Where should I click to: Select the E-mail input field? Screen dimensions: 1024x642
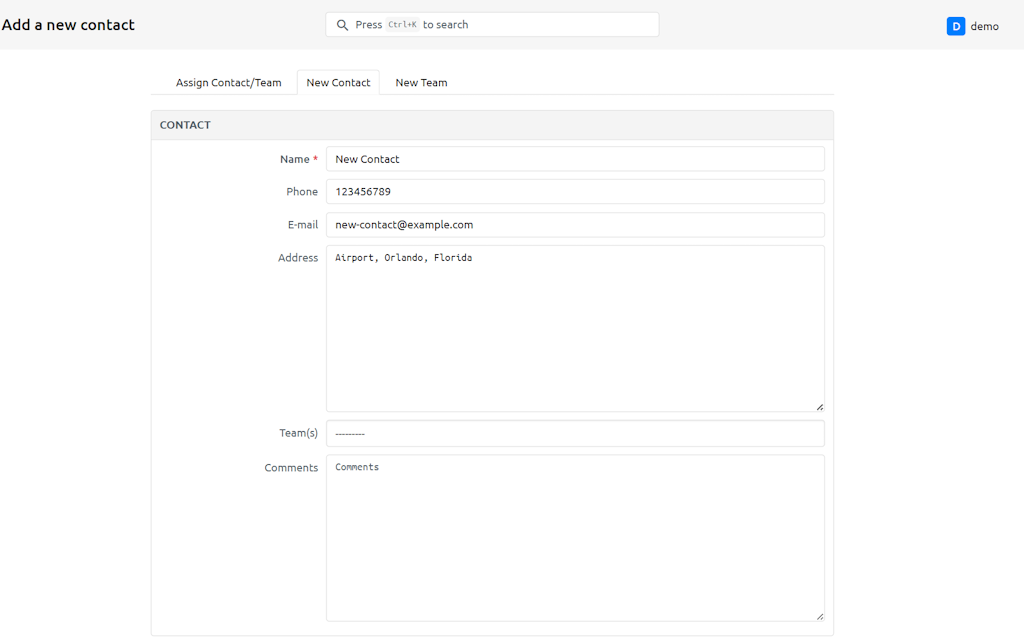coord(575,225)
